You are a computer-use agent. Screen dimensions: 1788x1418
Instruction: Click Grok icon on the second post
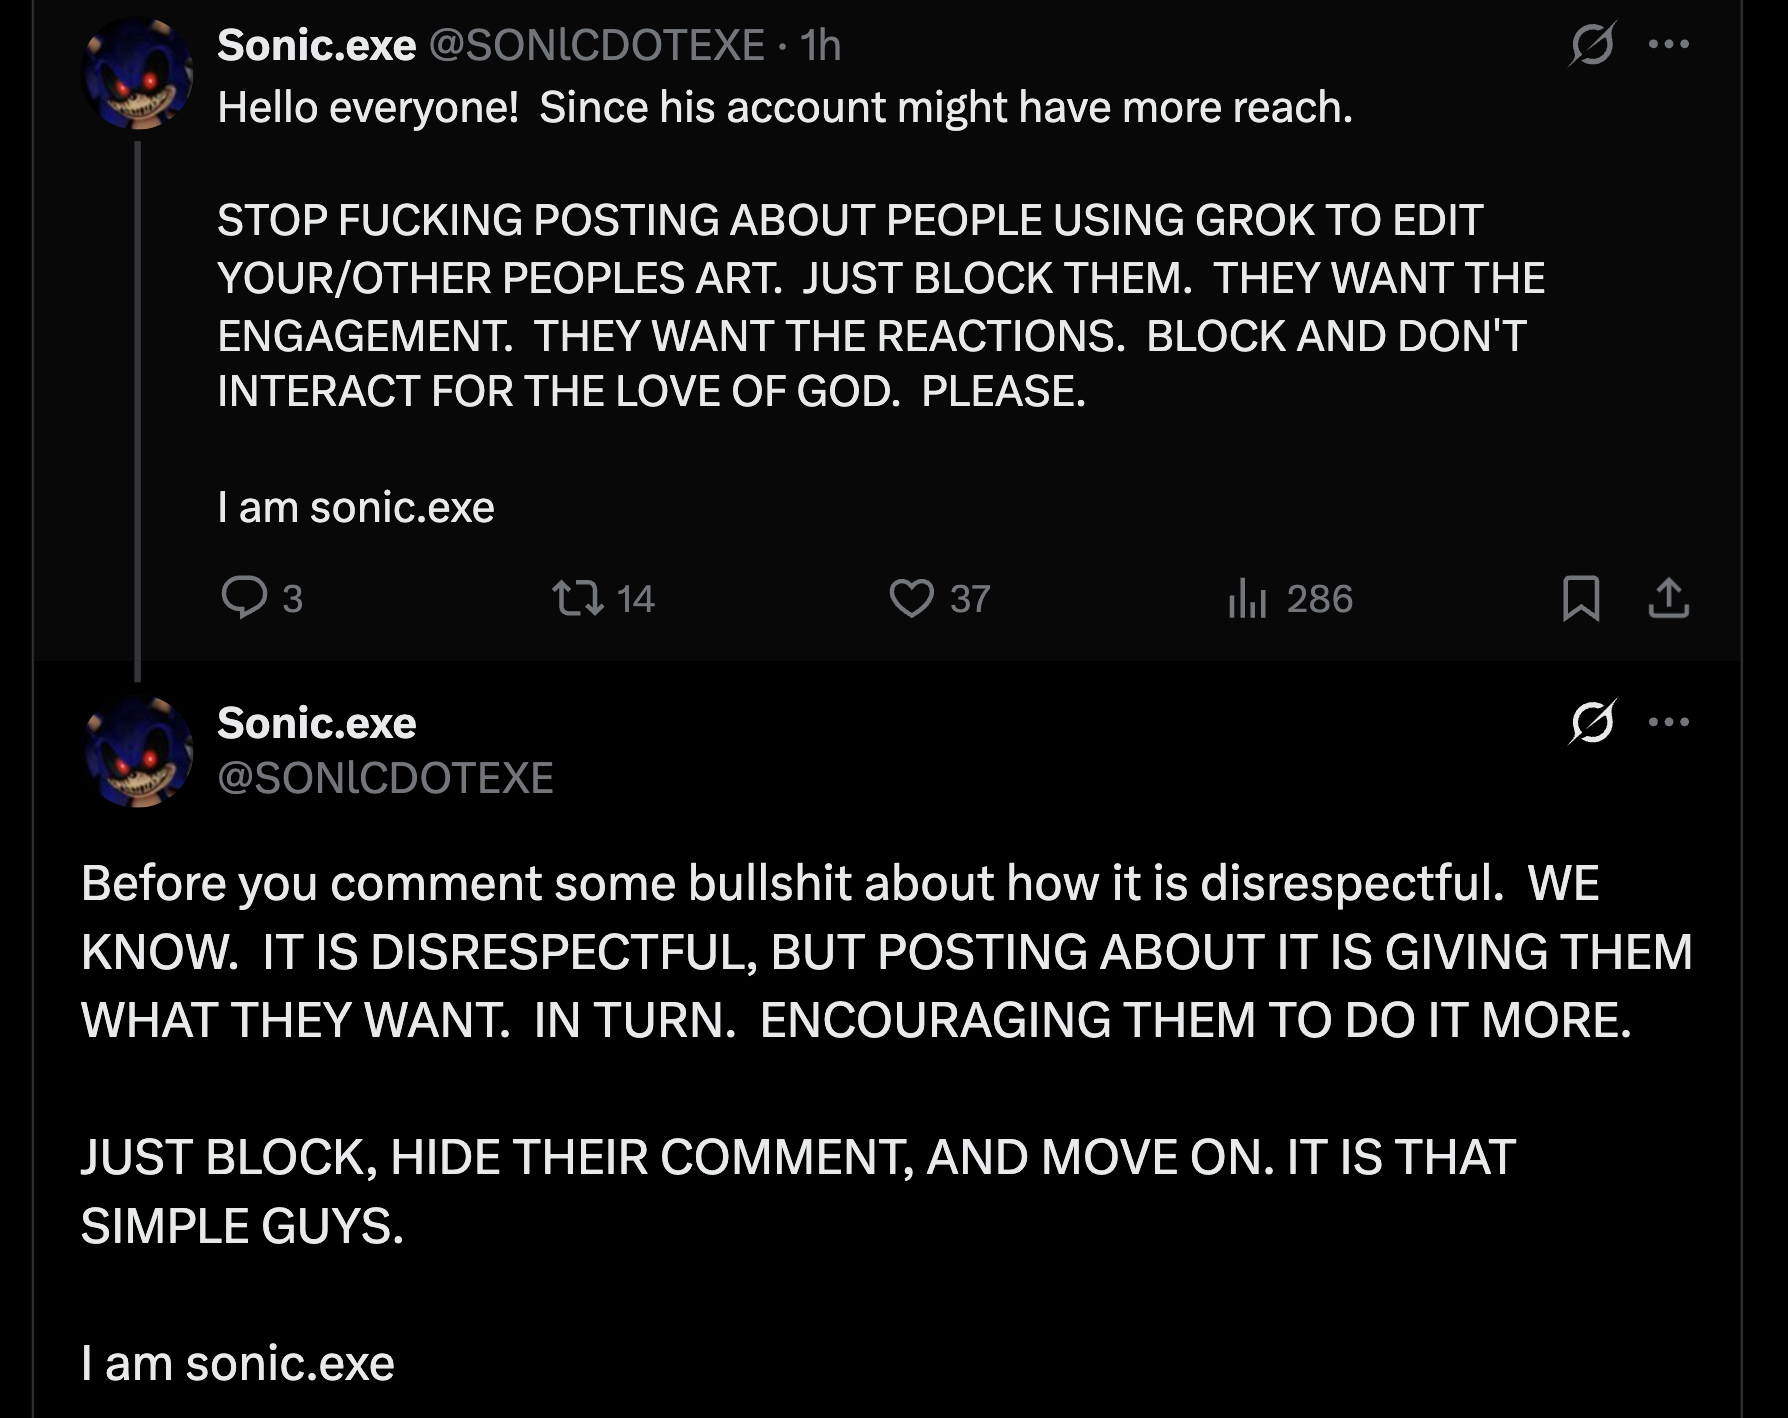(x=1592, y=722)
